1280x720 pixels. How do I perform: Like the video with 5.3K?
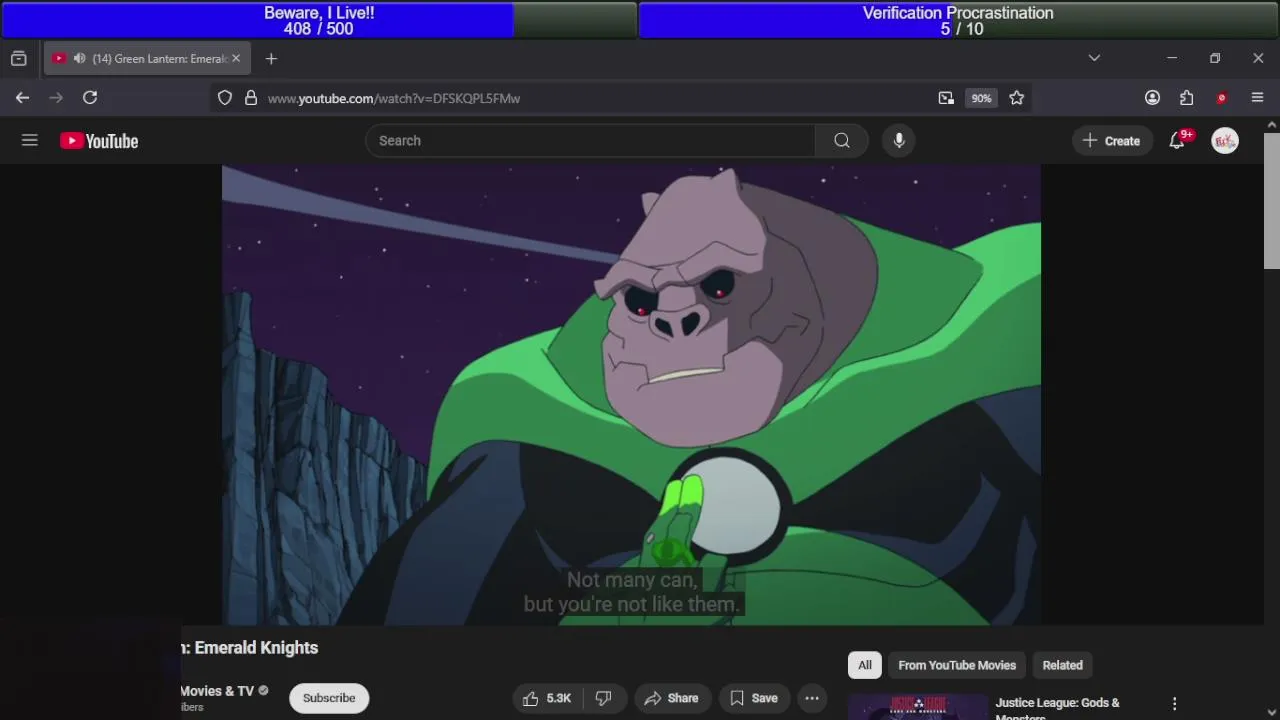coord(547,698)
